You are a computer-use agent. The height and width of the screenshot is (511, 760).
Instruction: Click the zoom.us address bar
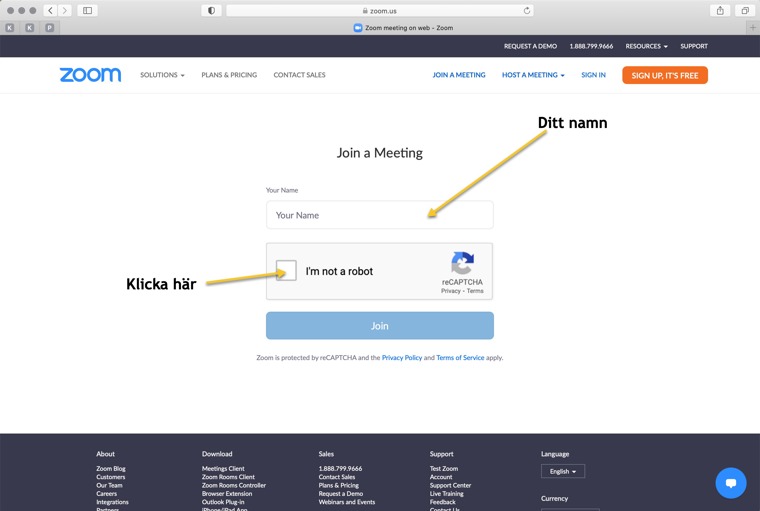pyautogui.click(x=380, y=11)
